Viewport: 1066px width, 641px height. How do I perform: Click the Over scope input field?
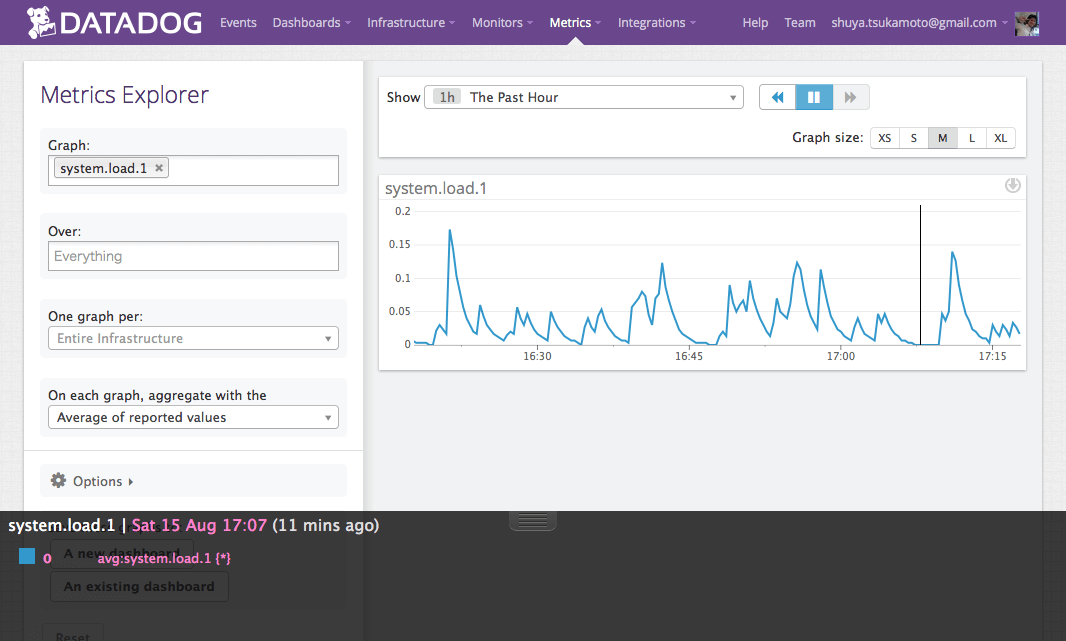(x=193, y=256)
